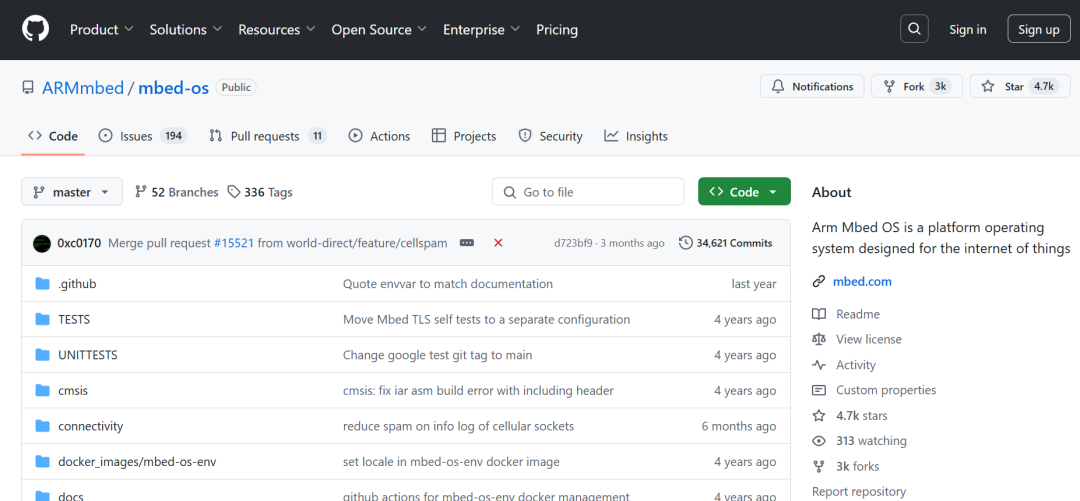This screenshot has width=1080, height=501.
Task: Go to the Insights tab
Action: 636,136
